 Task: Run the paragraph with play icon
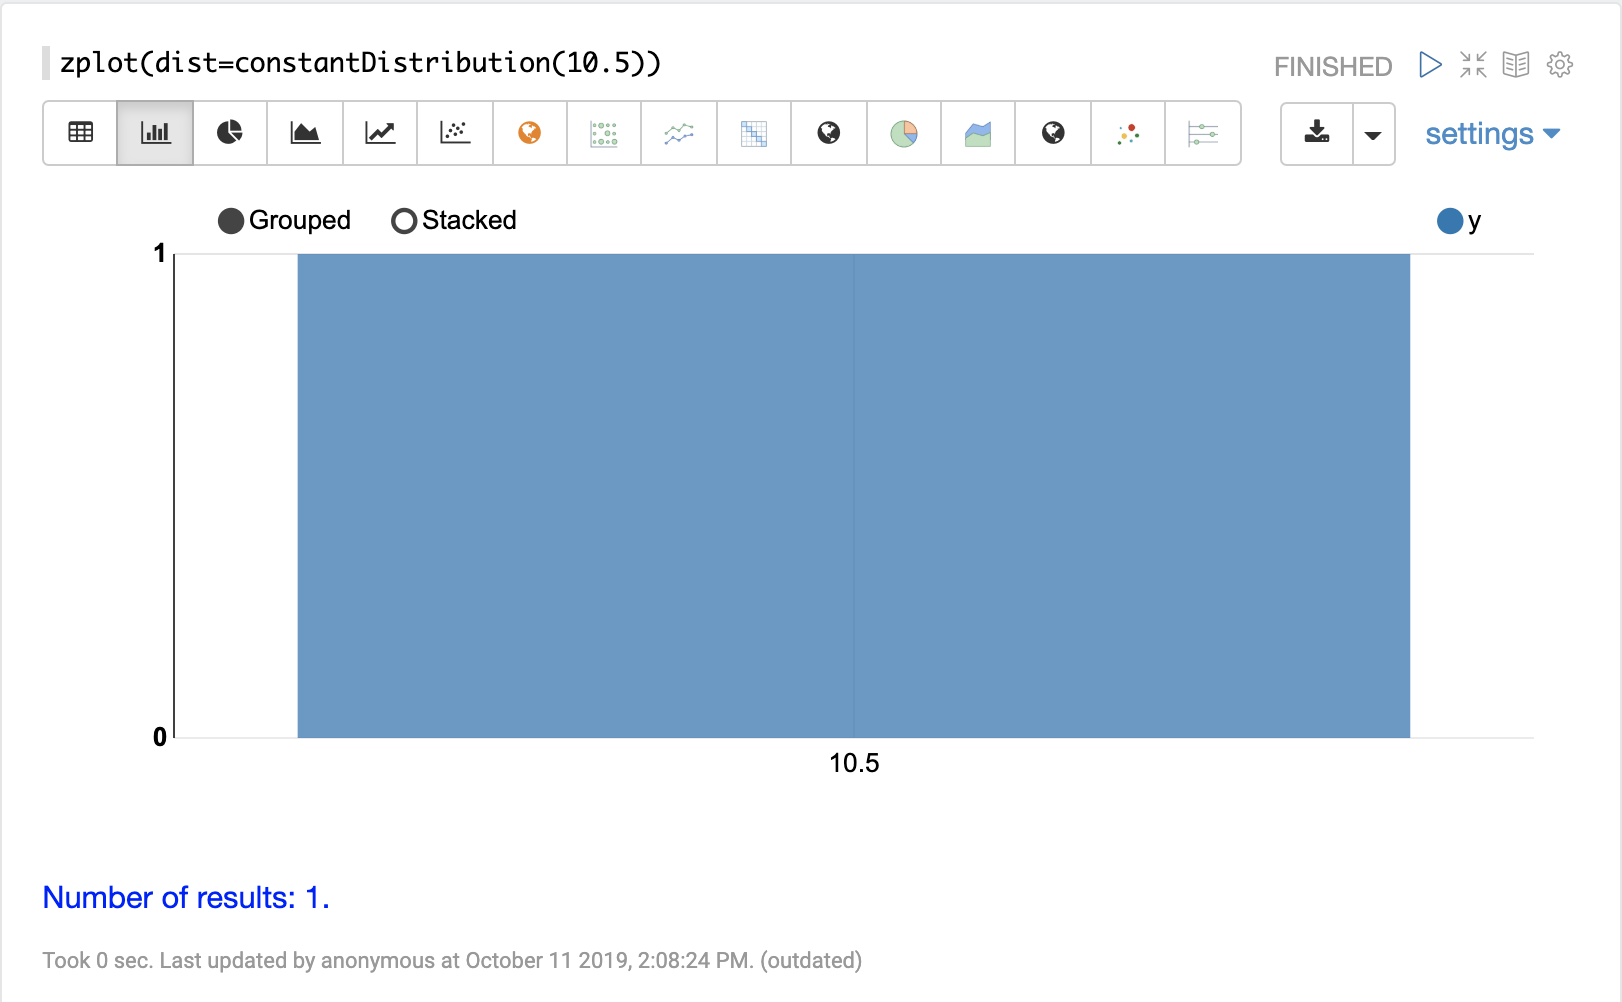(x=1430, y=65)
